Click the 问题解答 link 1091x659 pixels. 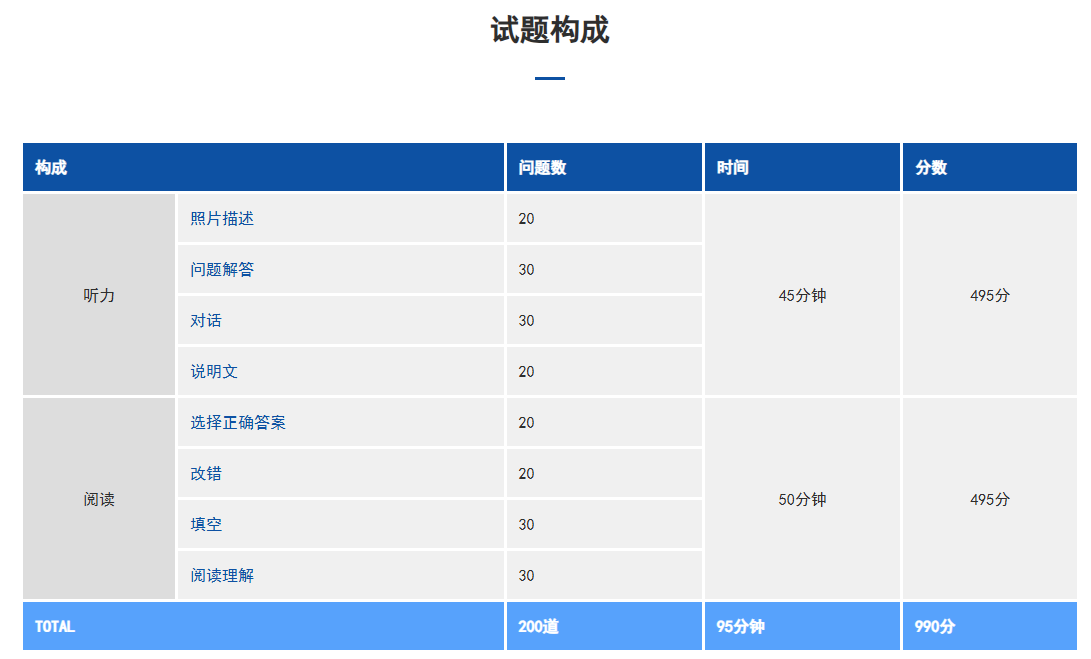pos(222,269)
